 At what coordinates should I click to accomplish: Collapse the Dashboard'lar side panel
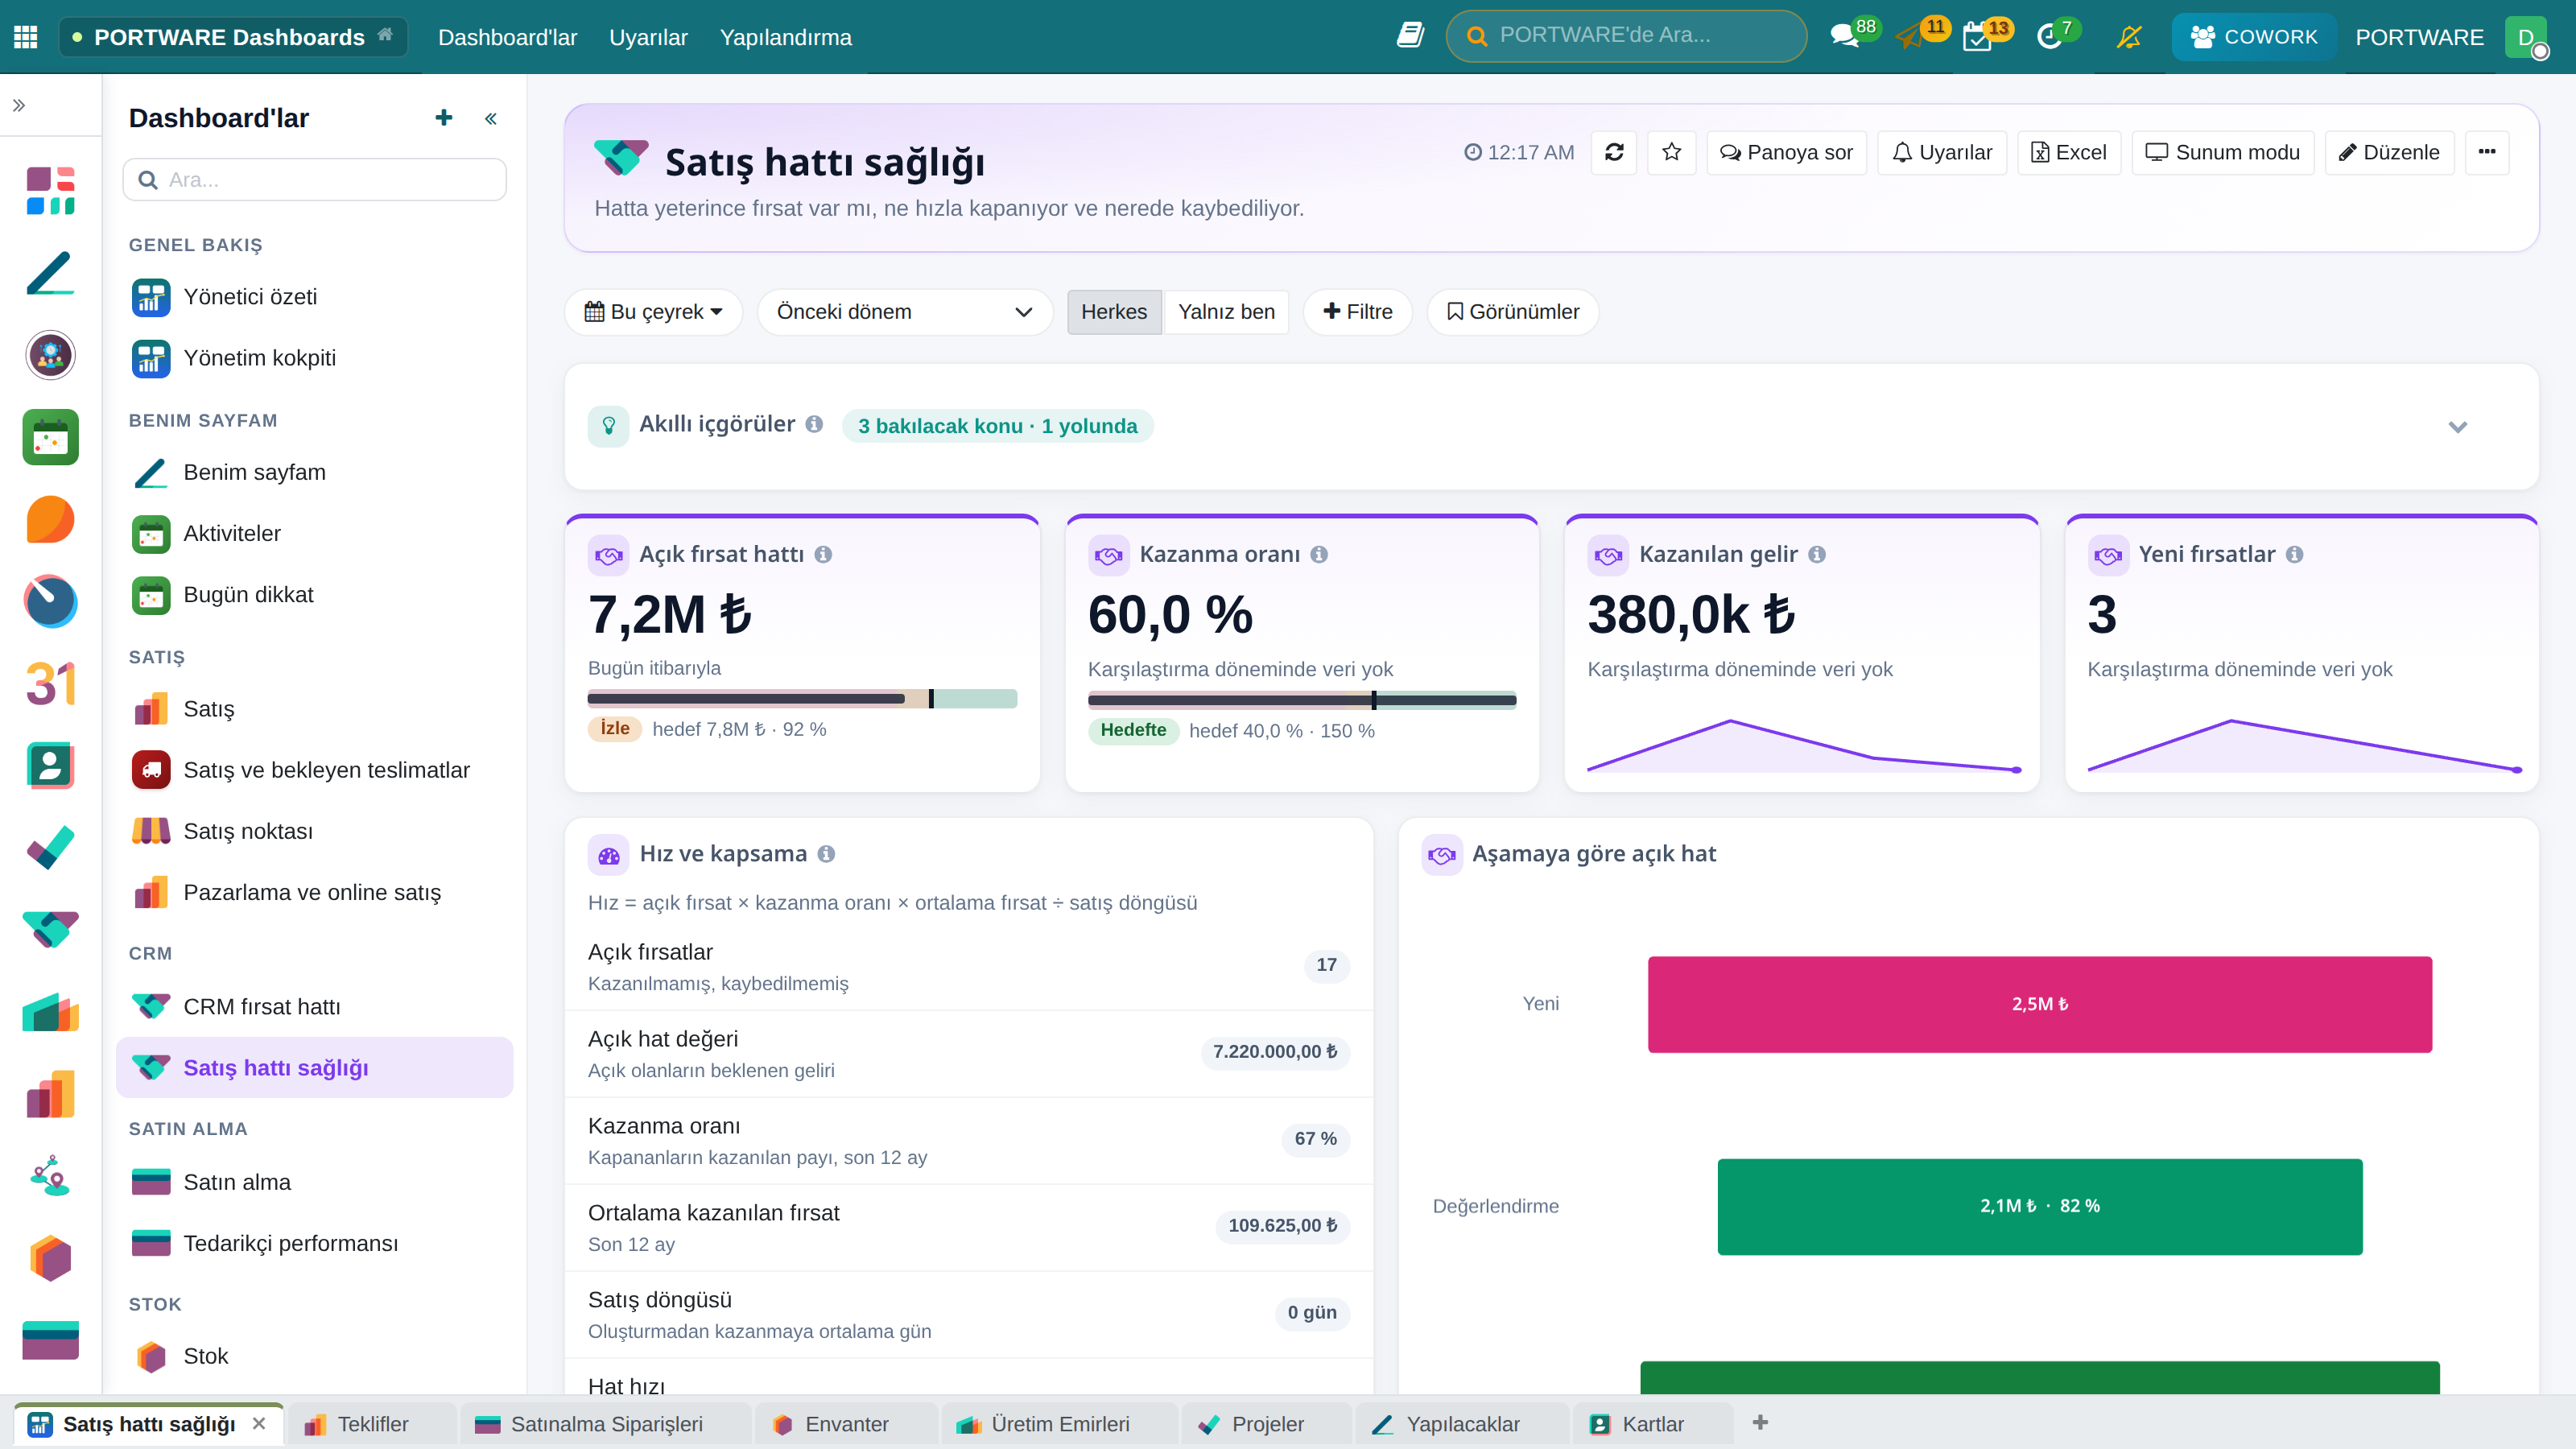491,119
